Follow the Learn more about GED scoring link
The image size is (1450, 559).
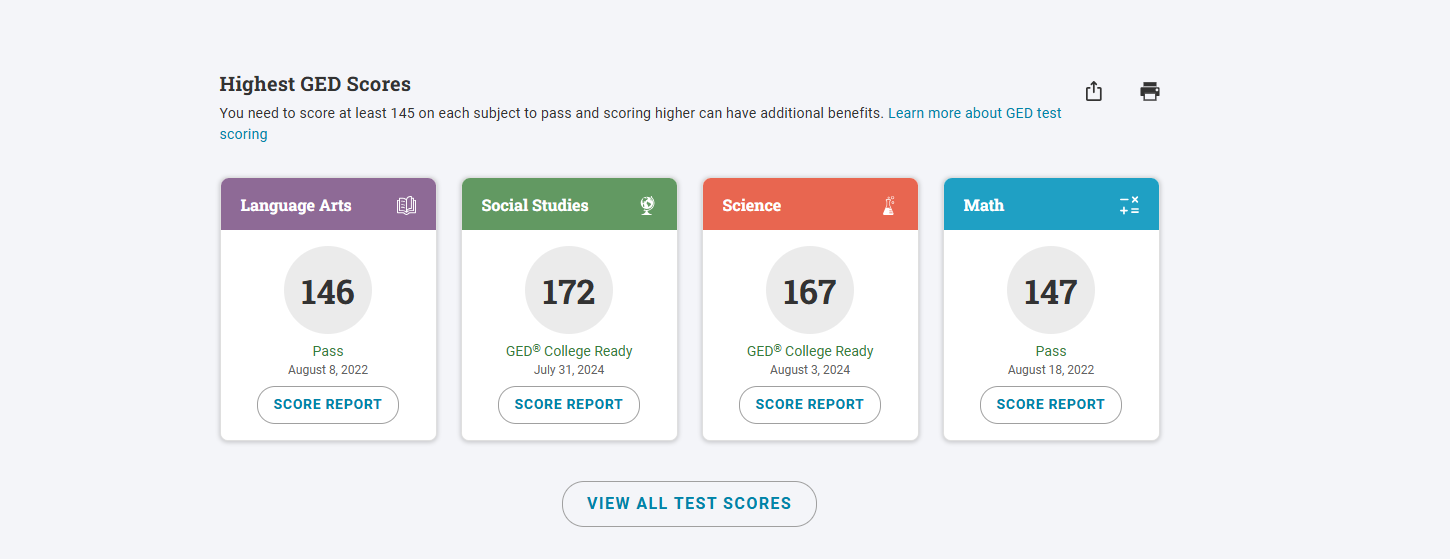[x=974, y=113]
